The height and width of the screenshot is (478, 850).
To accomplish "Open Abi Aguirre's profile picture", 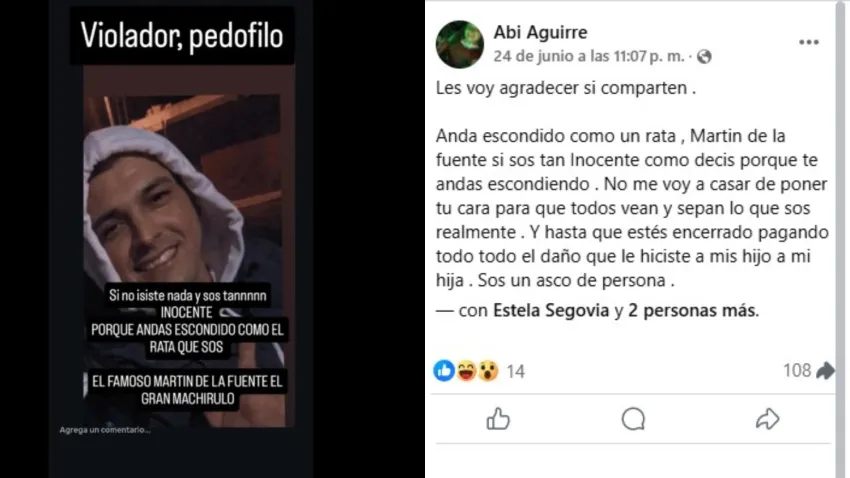I will pyautogui.click(x=460, y=44).
